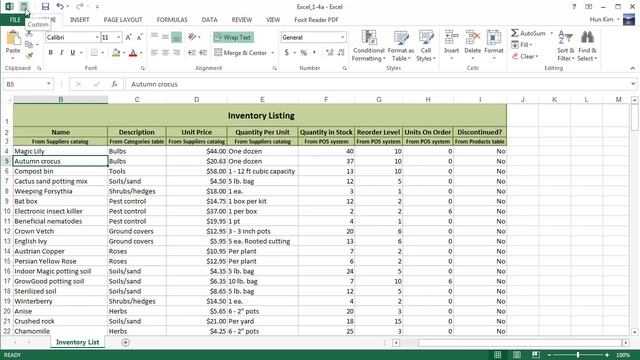Toggle Italic formatting
640x360 pixels.
click(x=62, y=53)
